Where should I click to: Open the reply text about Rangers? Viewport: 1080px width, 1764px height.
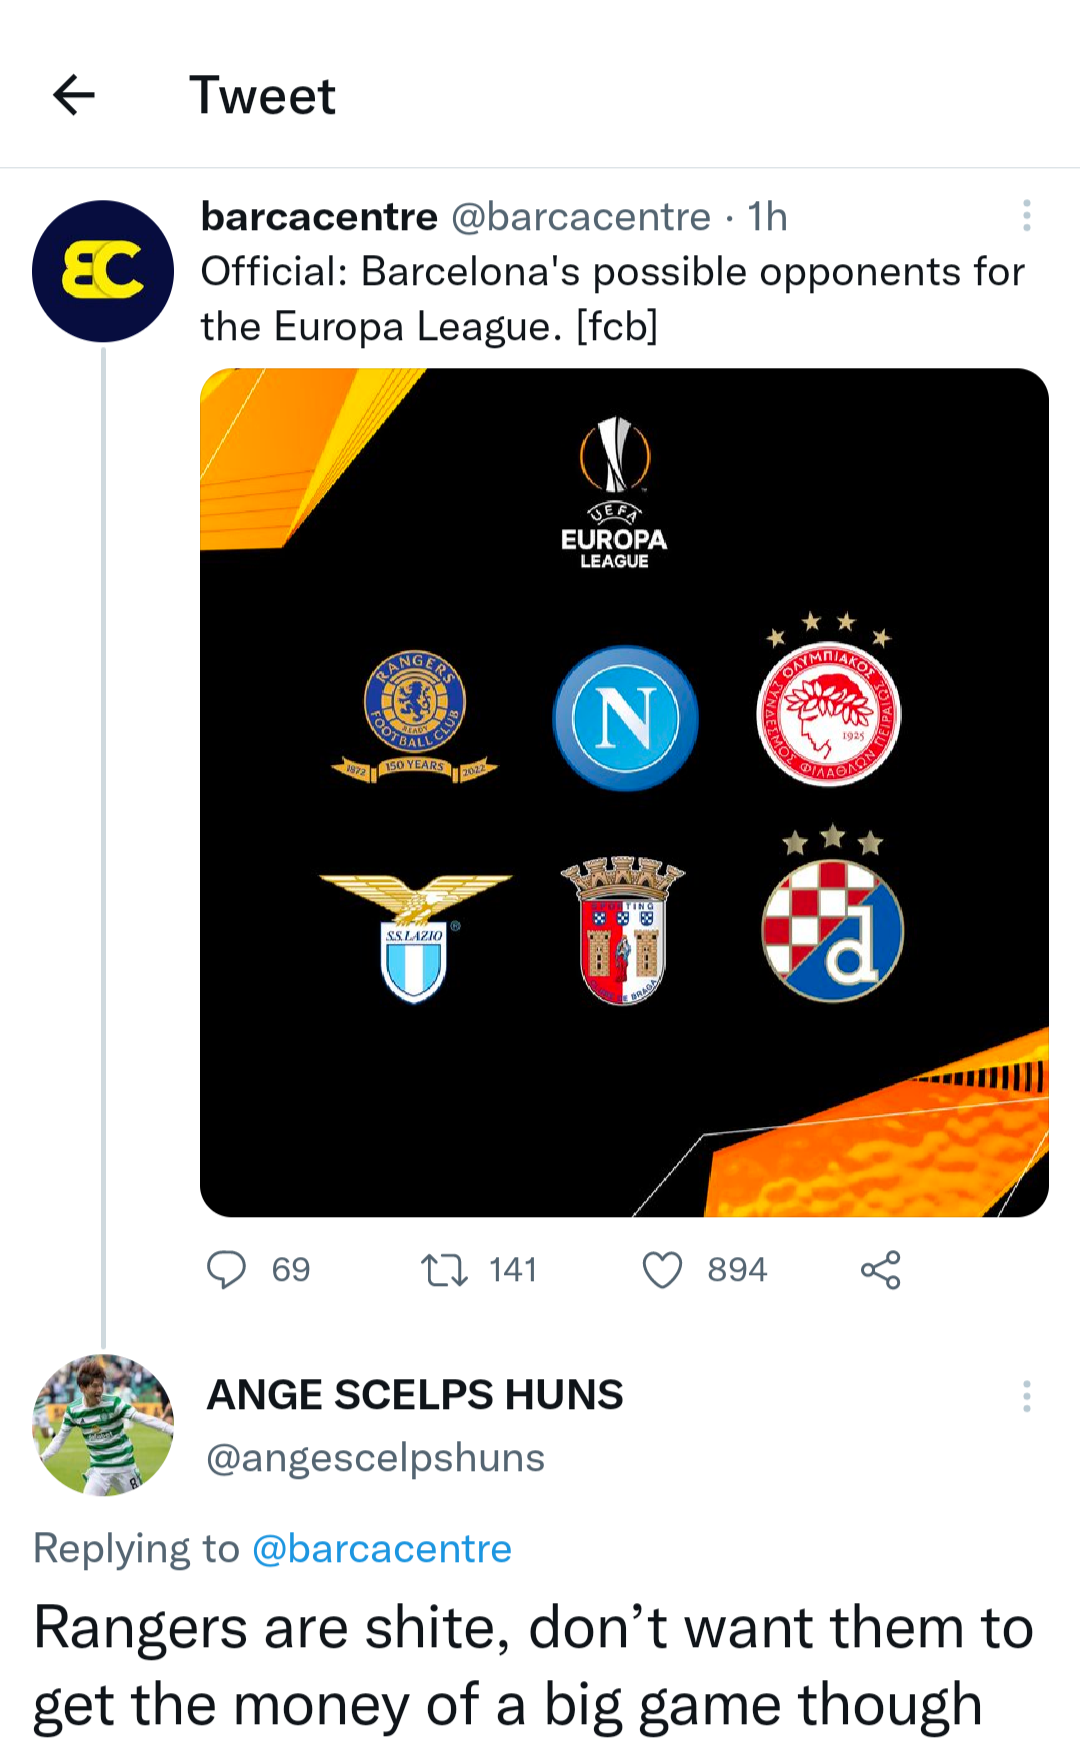(533, 1667)
